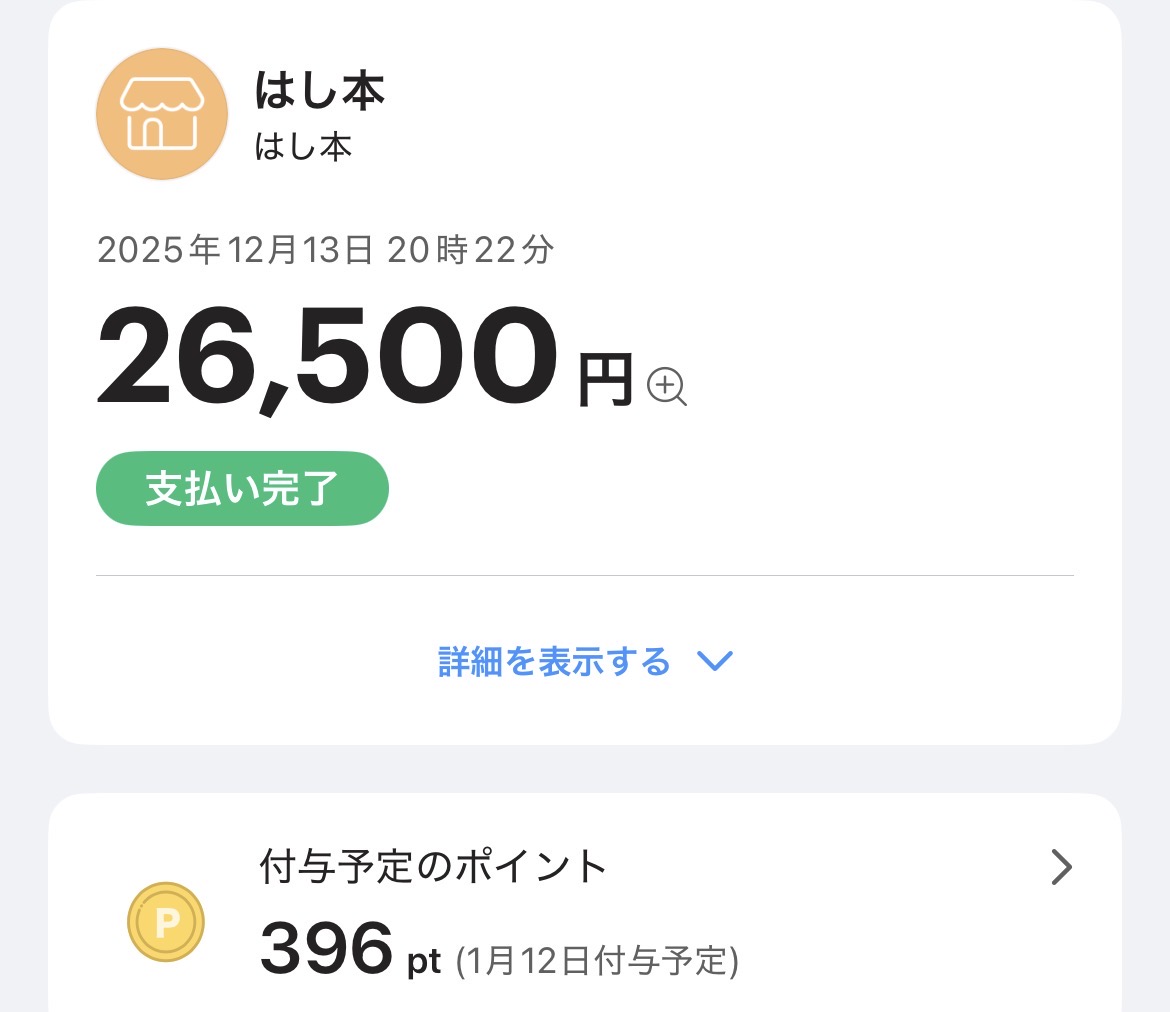The image size is (1170, 1012).
Task: Tap the 20時22分 payment time
Action: pos(466,250)
